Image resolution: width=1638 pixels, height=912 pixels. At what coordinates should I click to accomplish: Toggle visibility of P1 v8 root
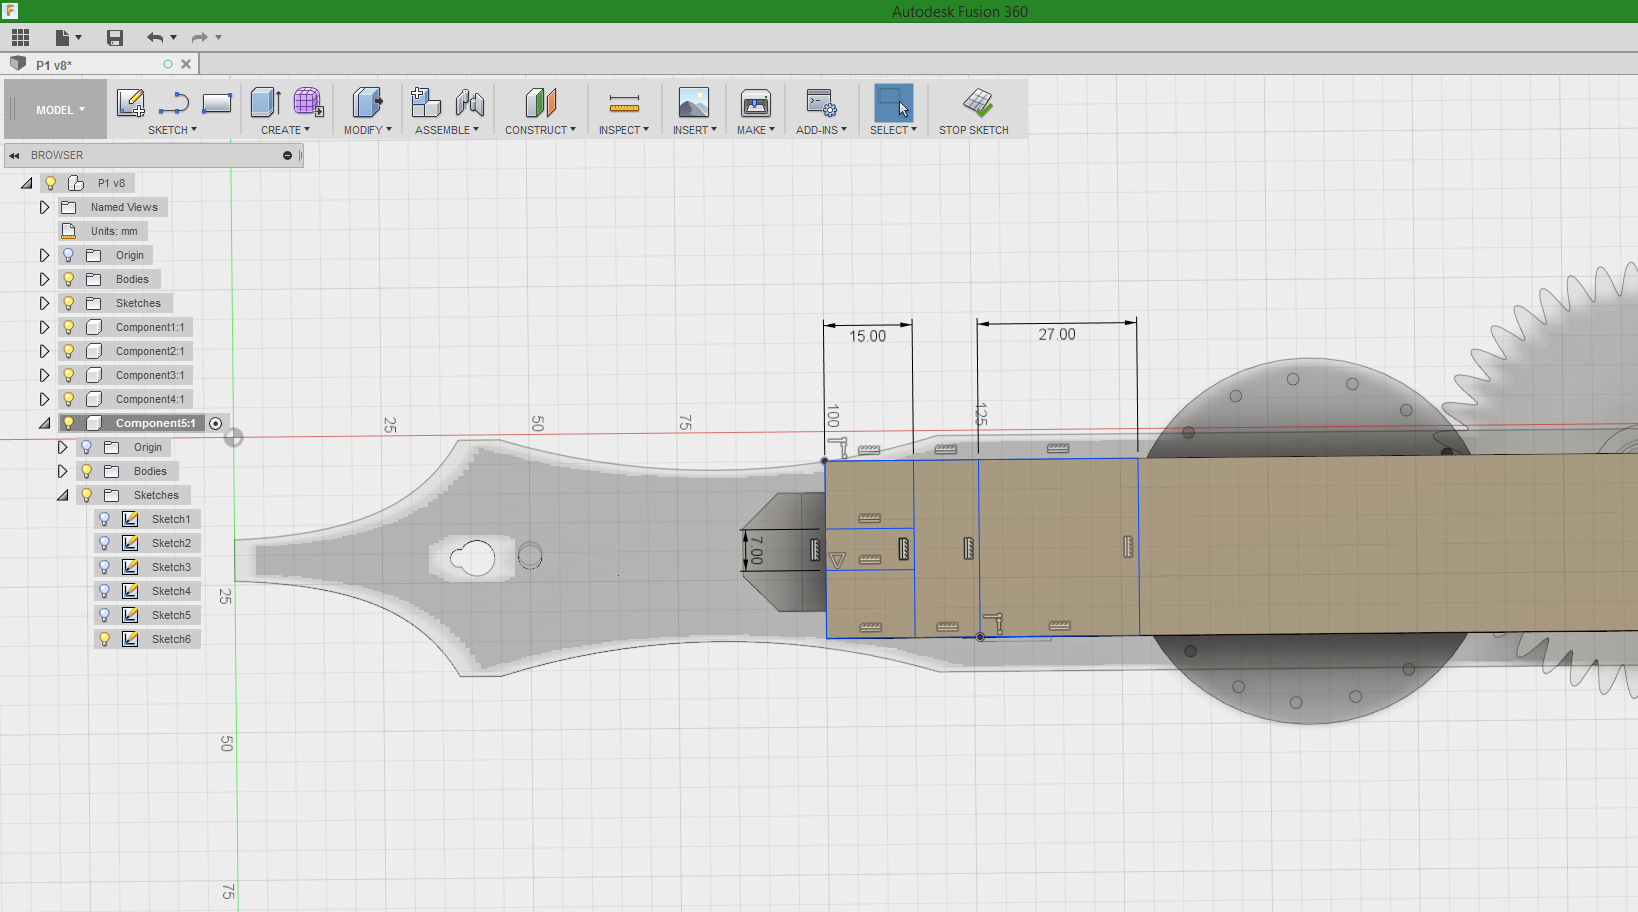click(x=50, y=183)
